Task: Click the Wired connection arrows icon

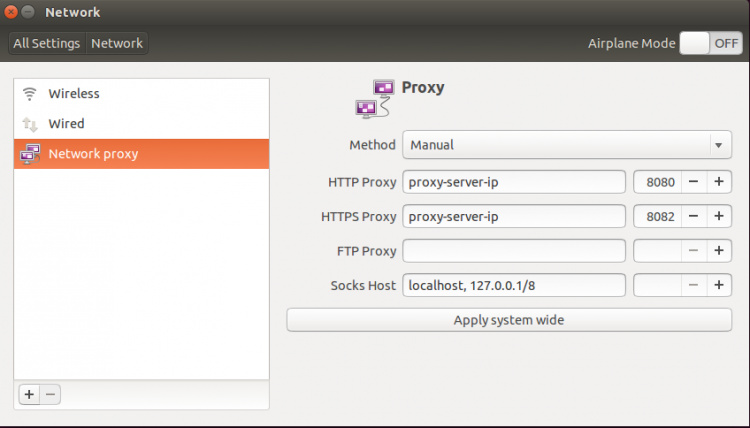Action: pos(30,124)
